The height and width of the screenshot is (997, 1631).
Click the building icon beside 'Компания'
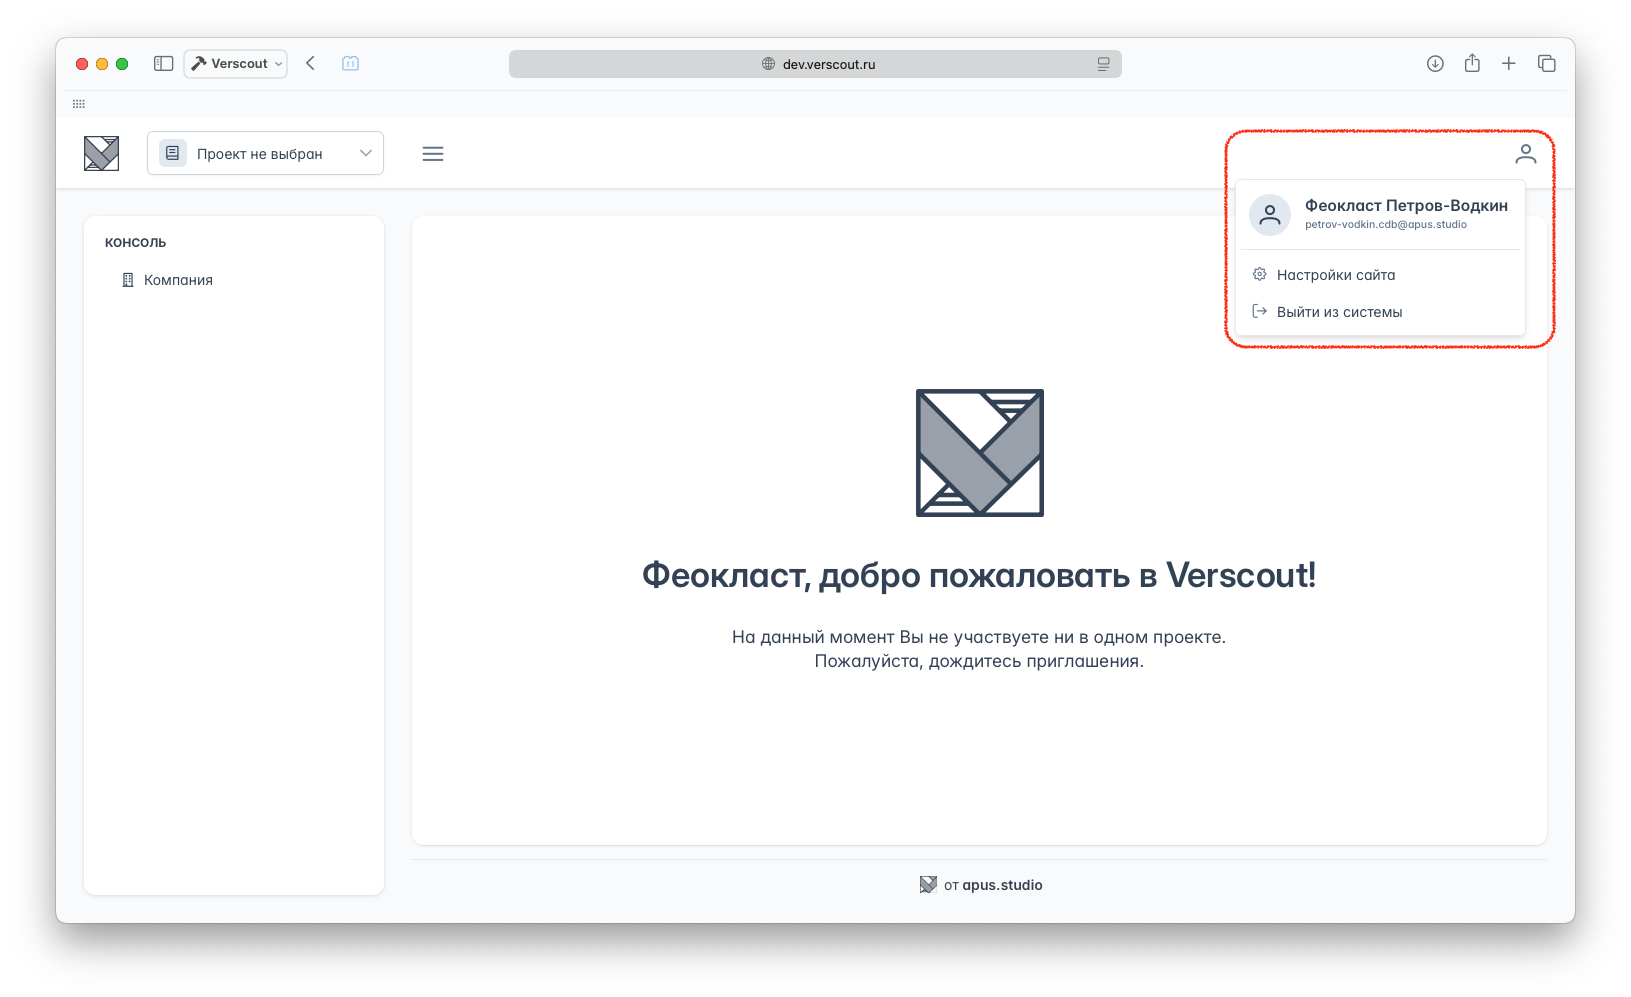pos(127,280)
